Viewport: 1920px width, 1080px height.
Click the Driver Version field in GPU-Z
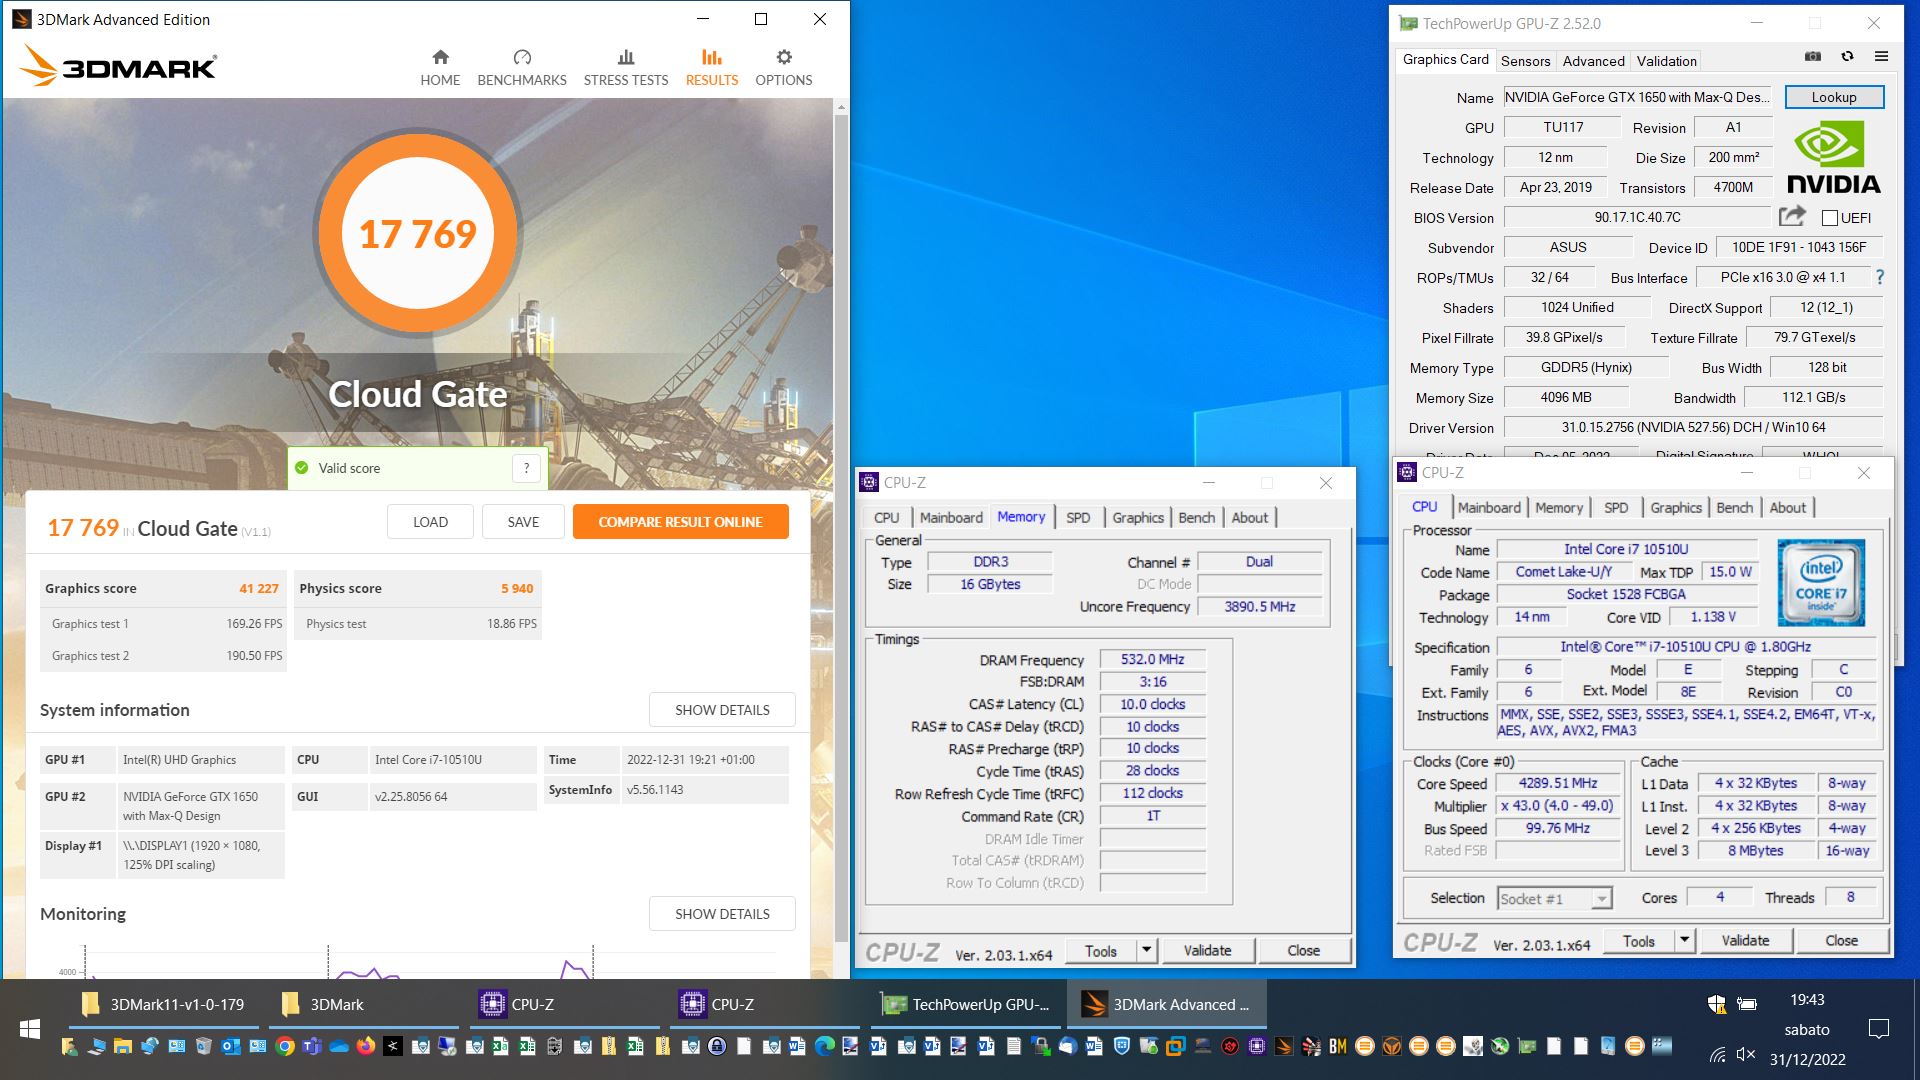pyautogui.click(x=1693, y=427)
